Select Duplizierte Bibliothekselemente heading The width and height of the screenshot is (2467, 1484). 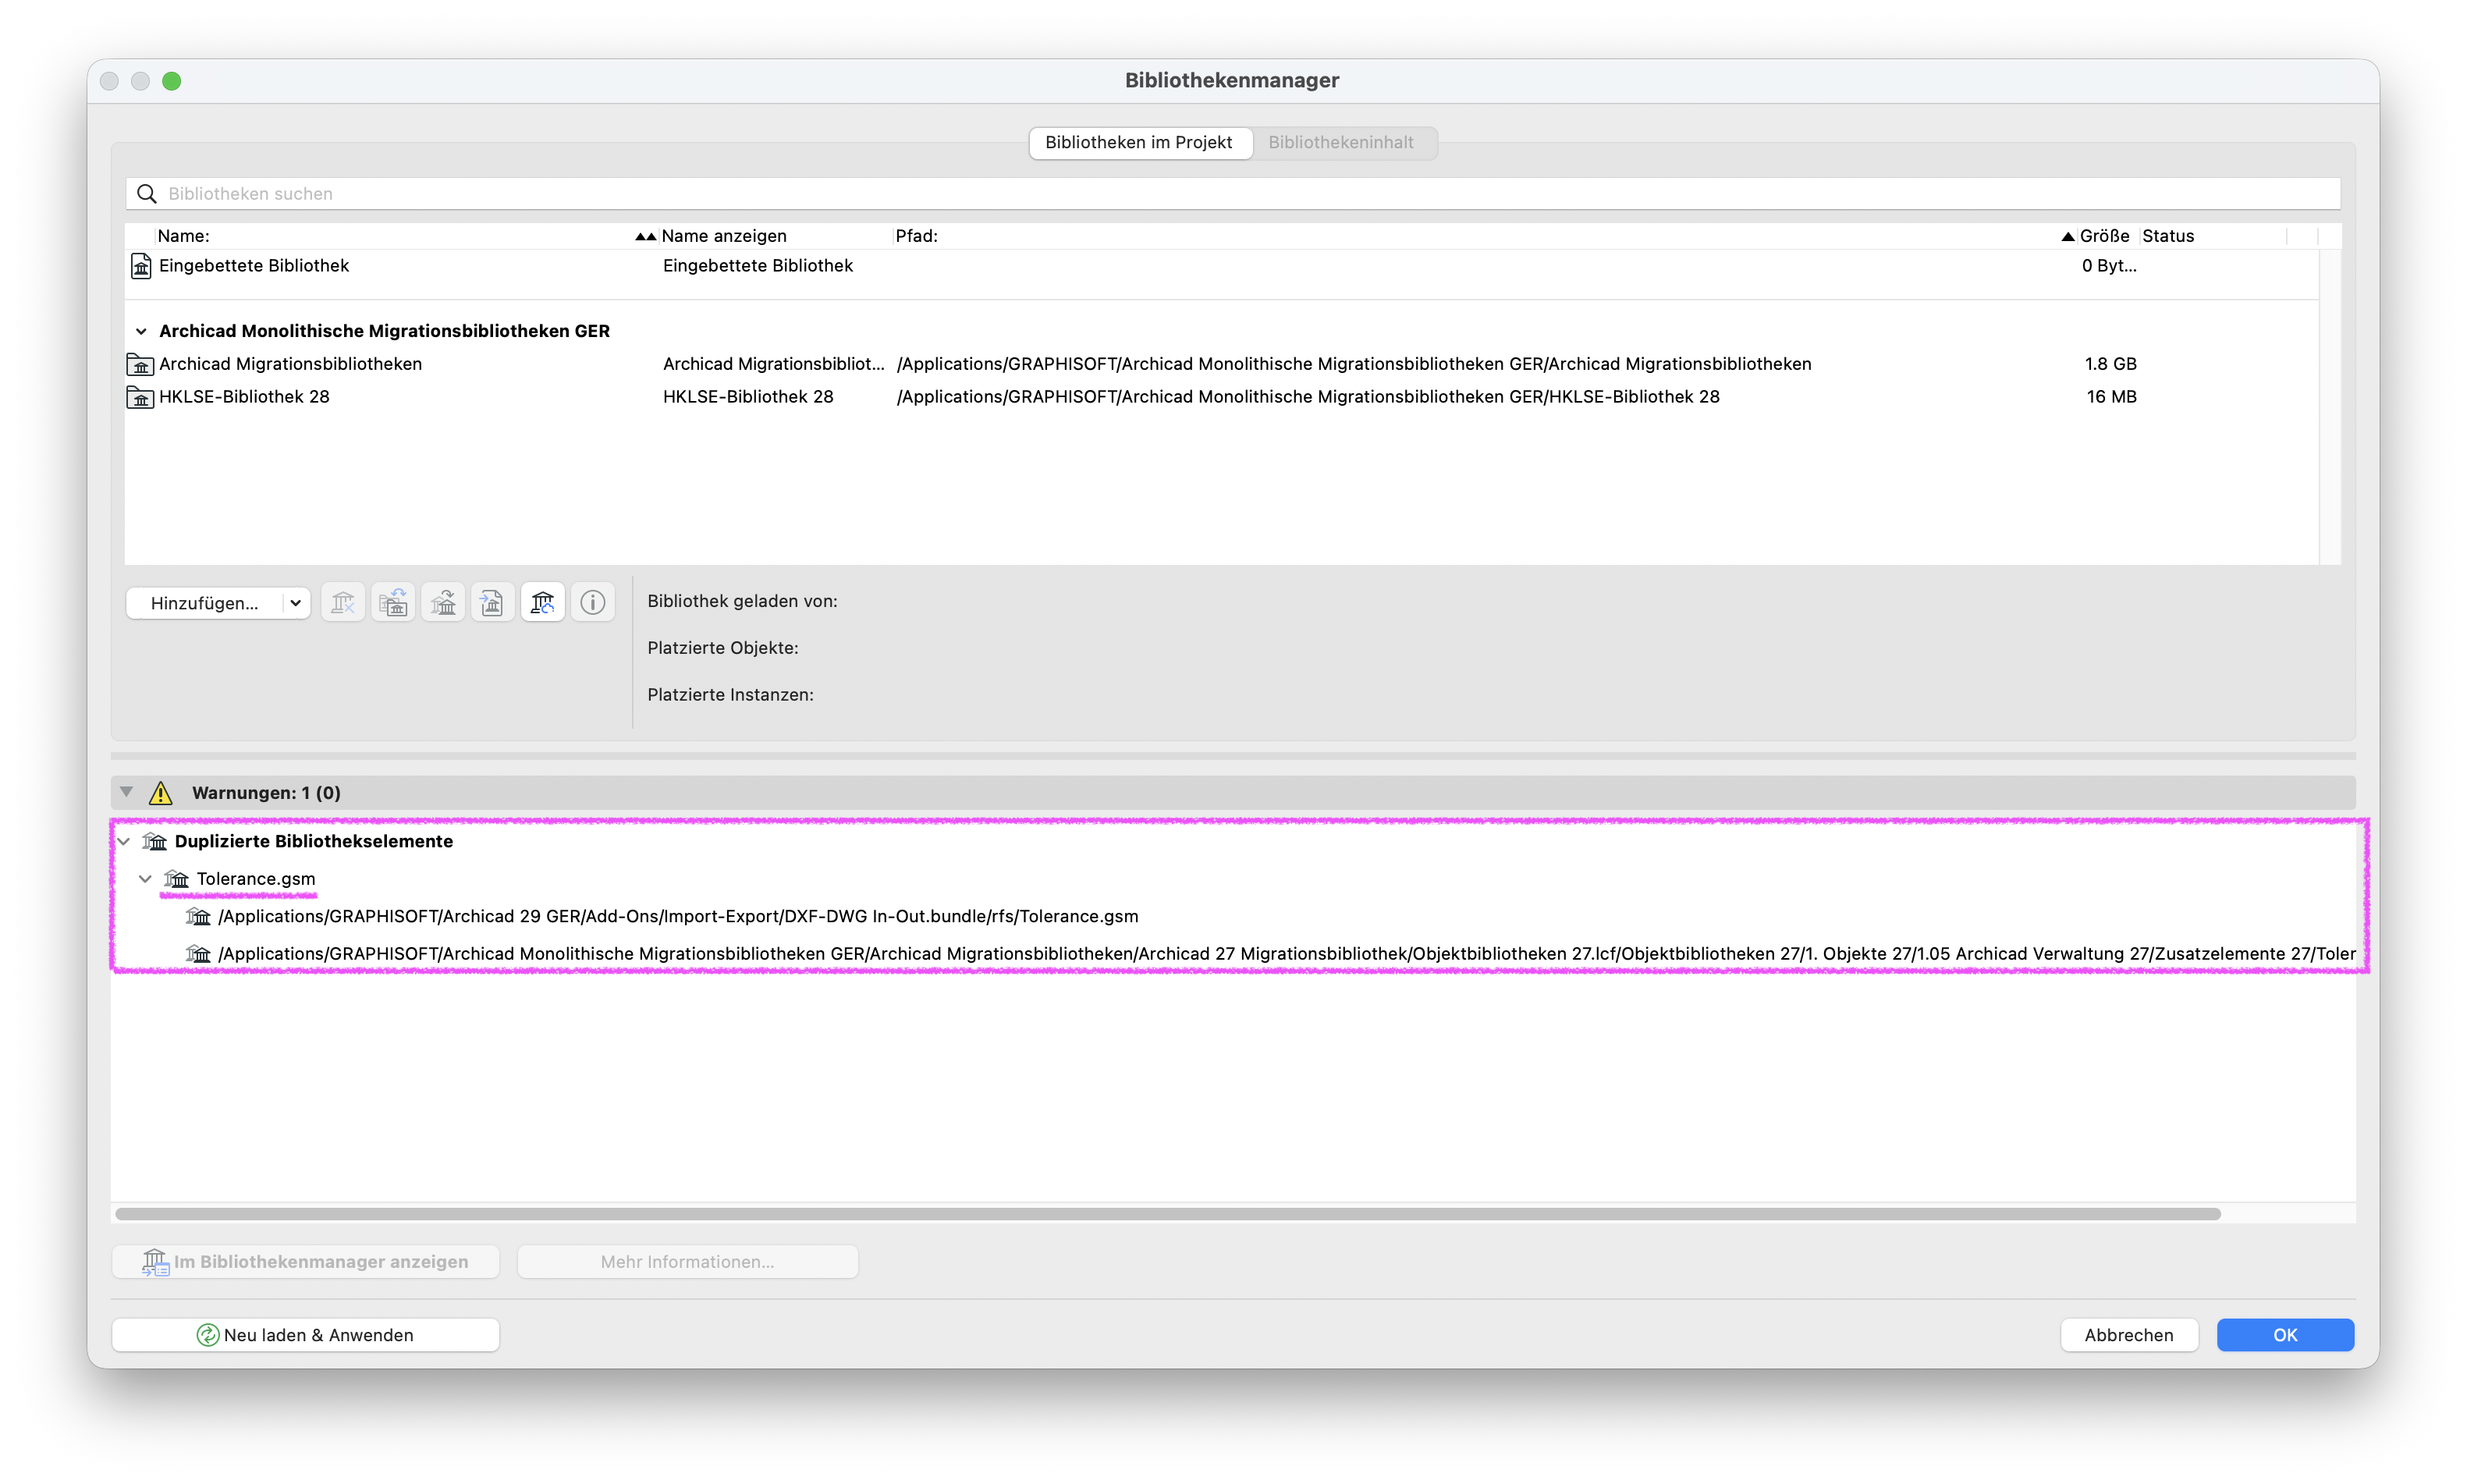click(x=314, y=841)
